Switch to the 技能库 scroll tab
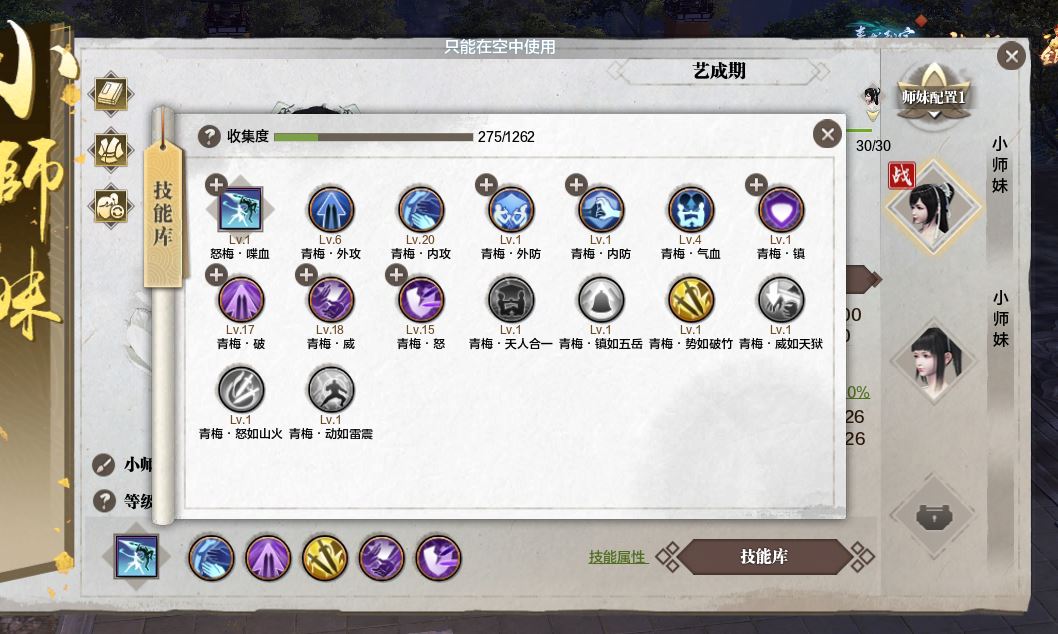Viewport: 1058px width, 634px height. [x=163, y=212]
